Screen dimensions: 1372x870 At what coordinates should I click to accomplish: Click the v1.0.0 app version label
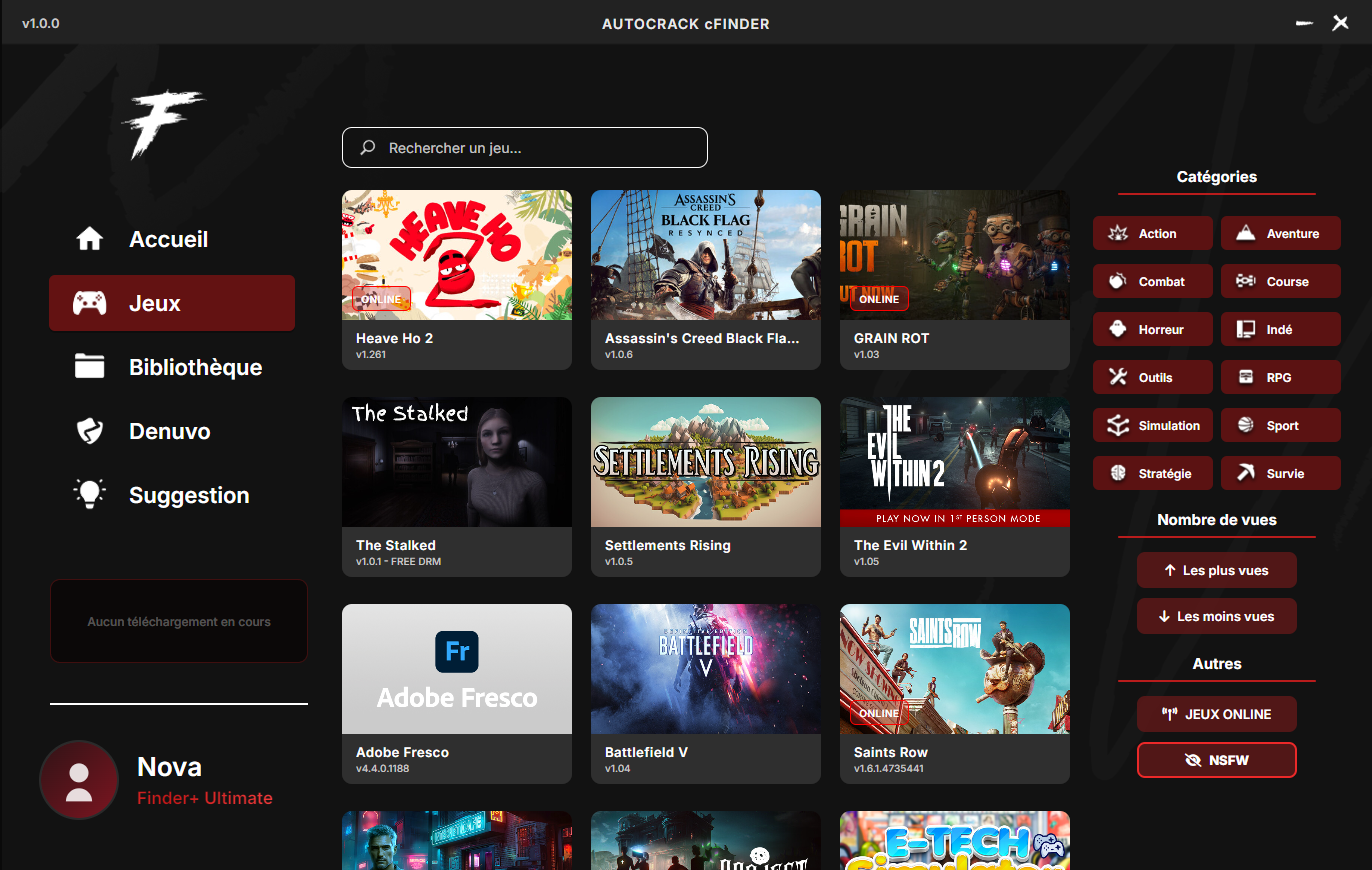41,23
